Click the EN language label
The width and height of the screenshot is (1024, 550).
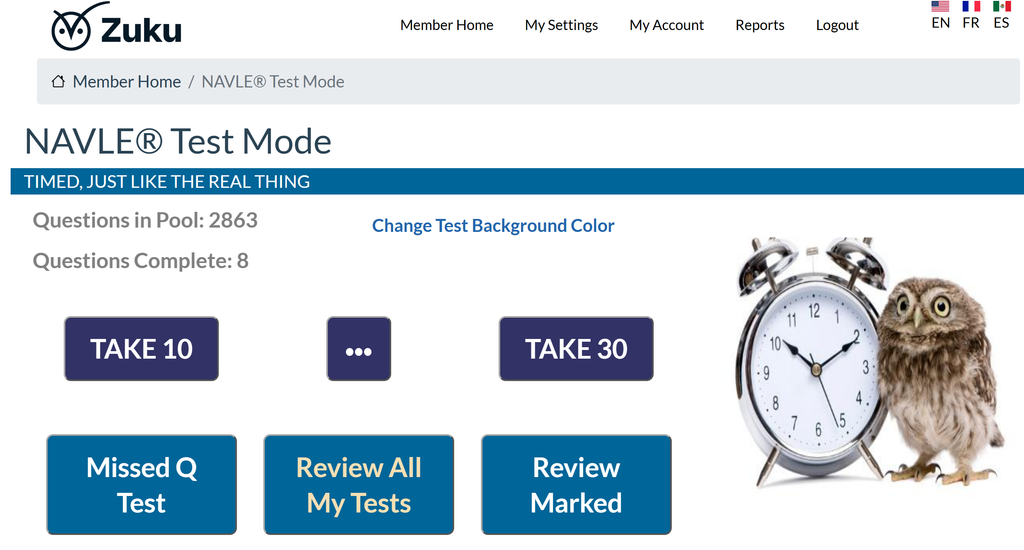click(940, 23)
